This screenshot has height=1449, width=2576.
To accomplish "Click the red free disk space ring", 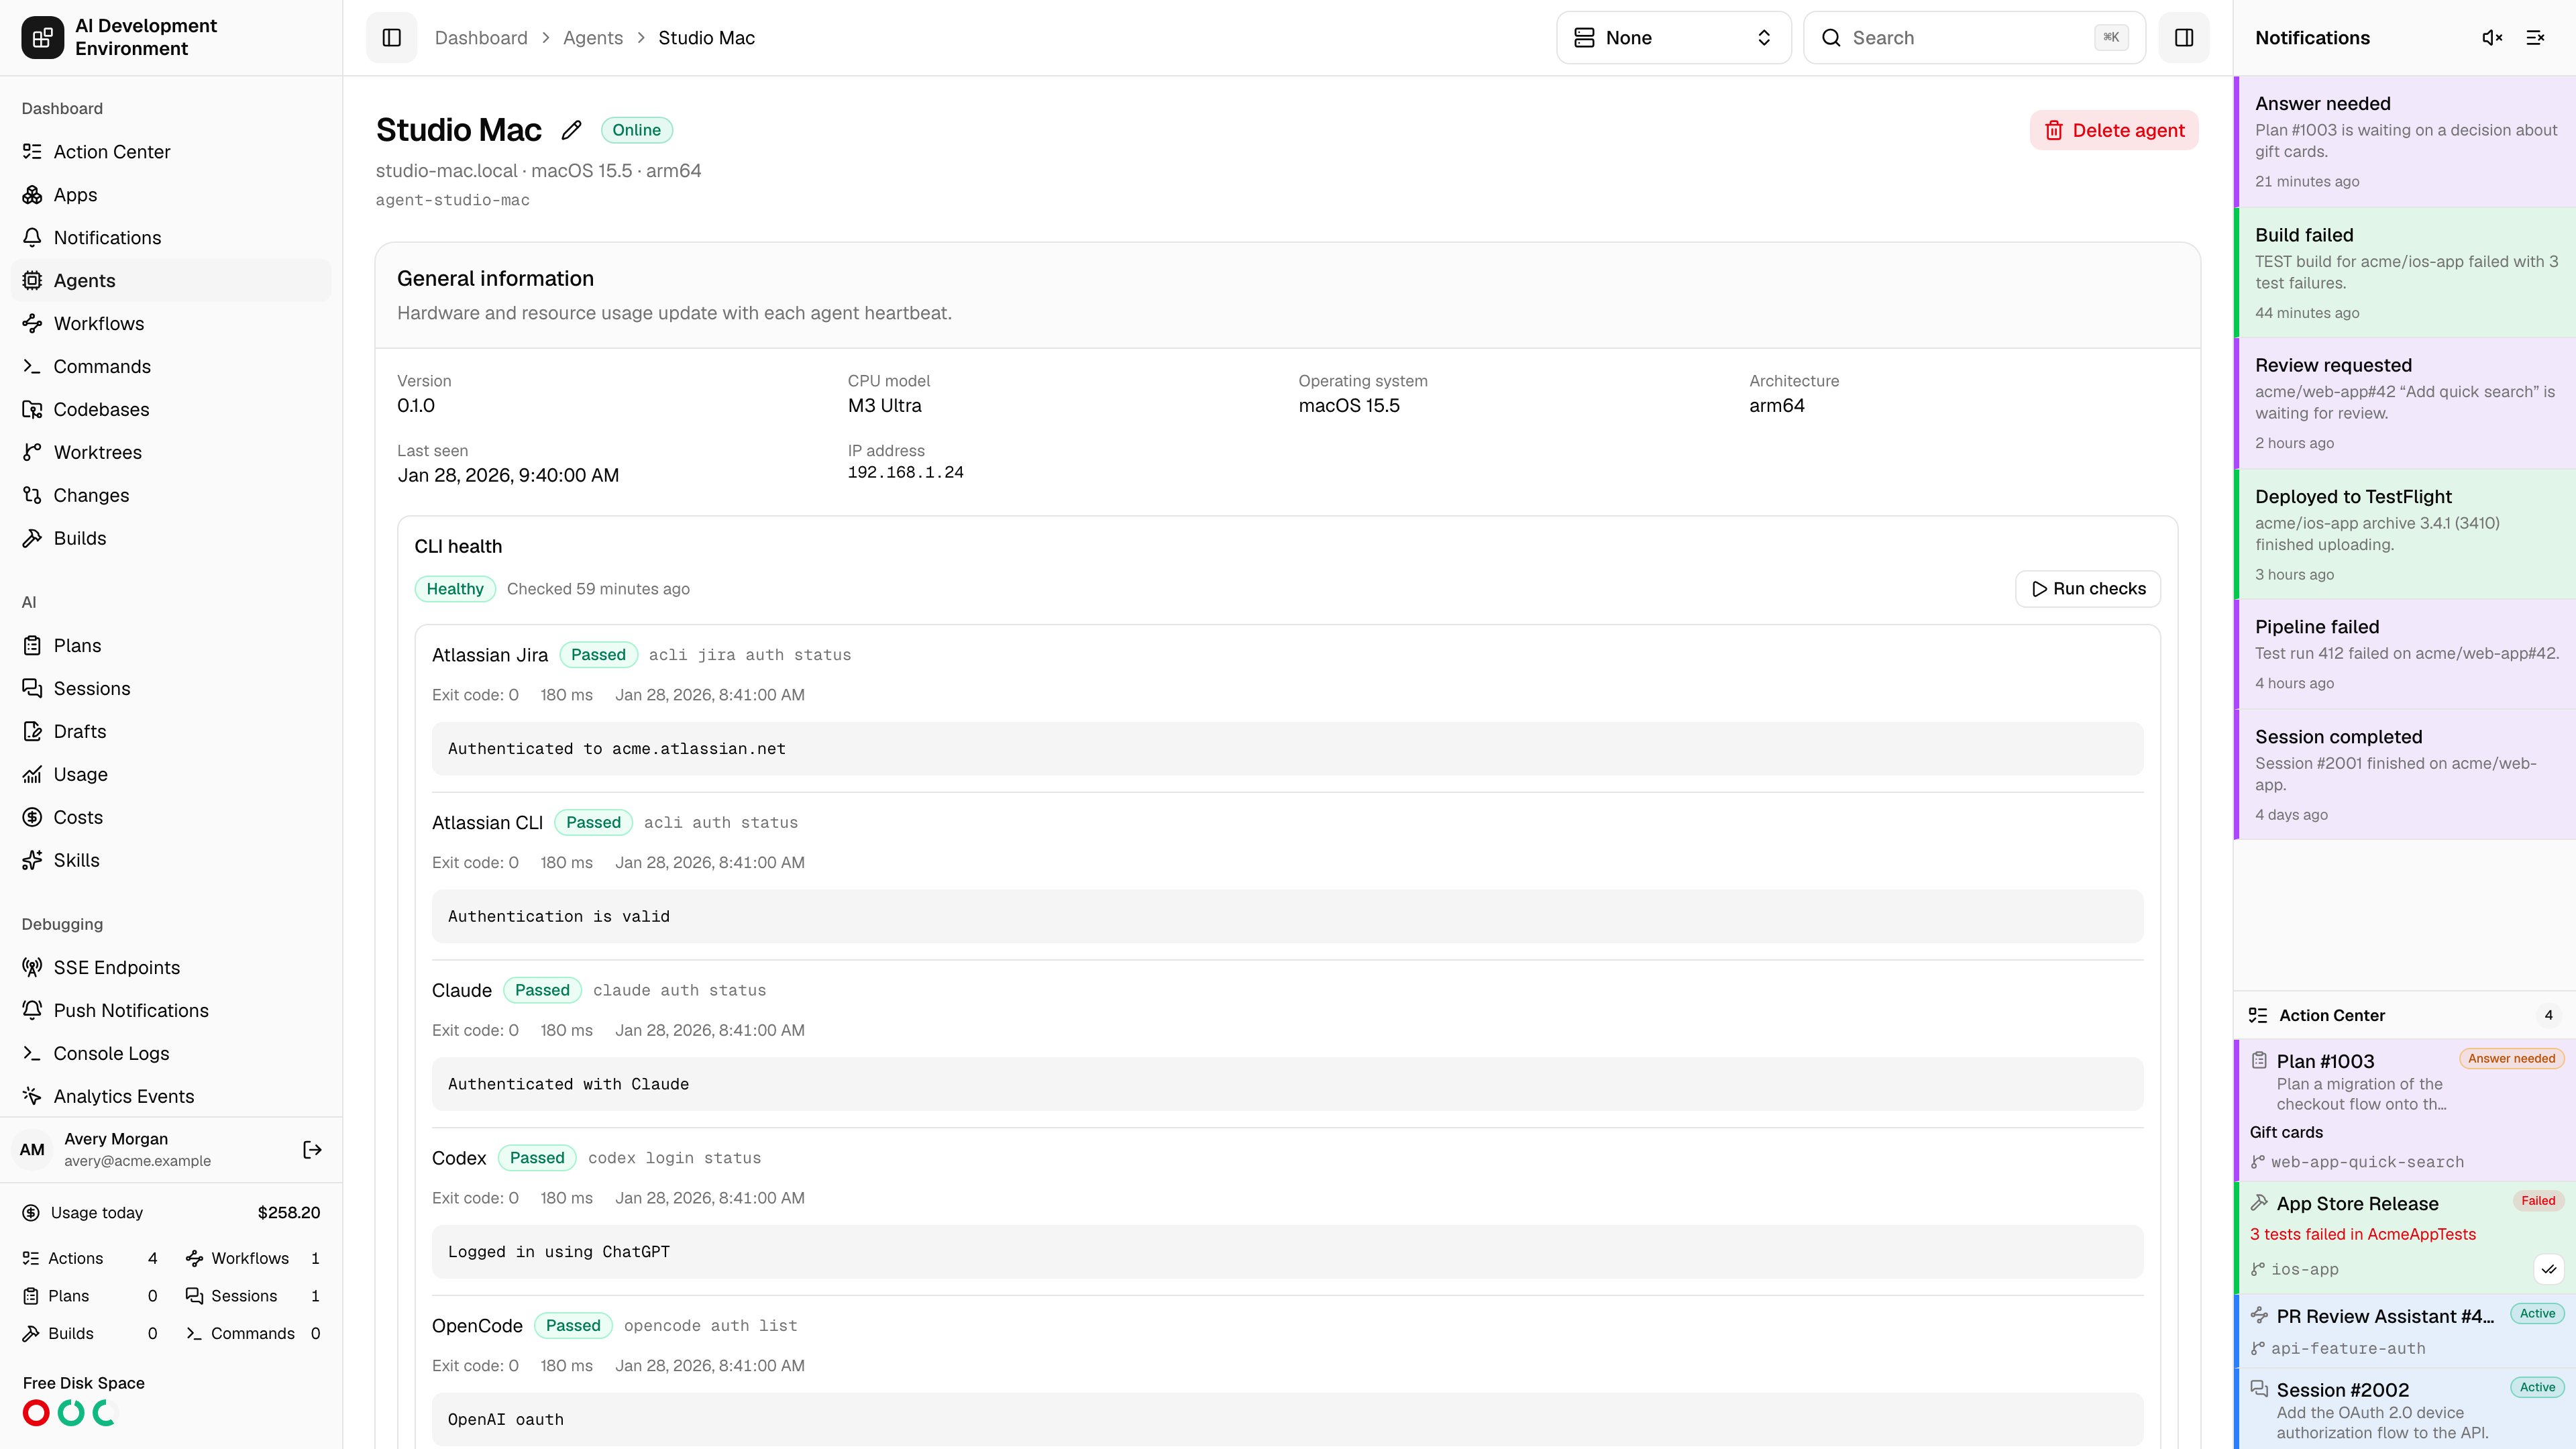I will tap(36, 1413).
